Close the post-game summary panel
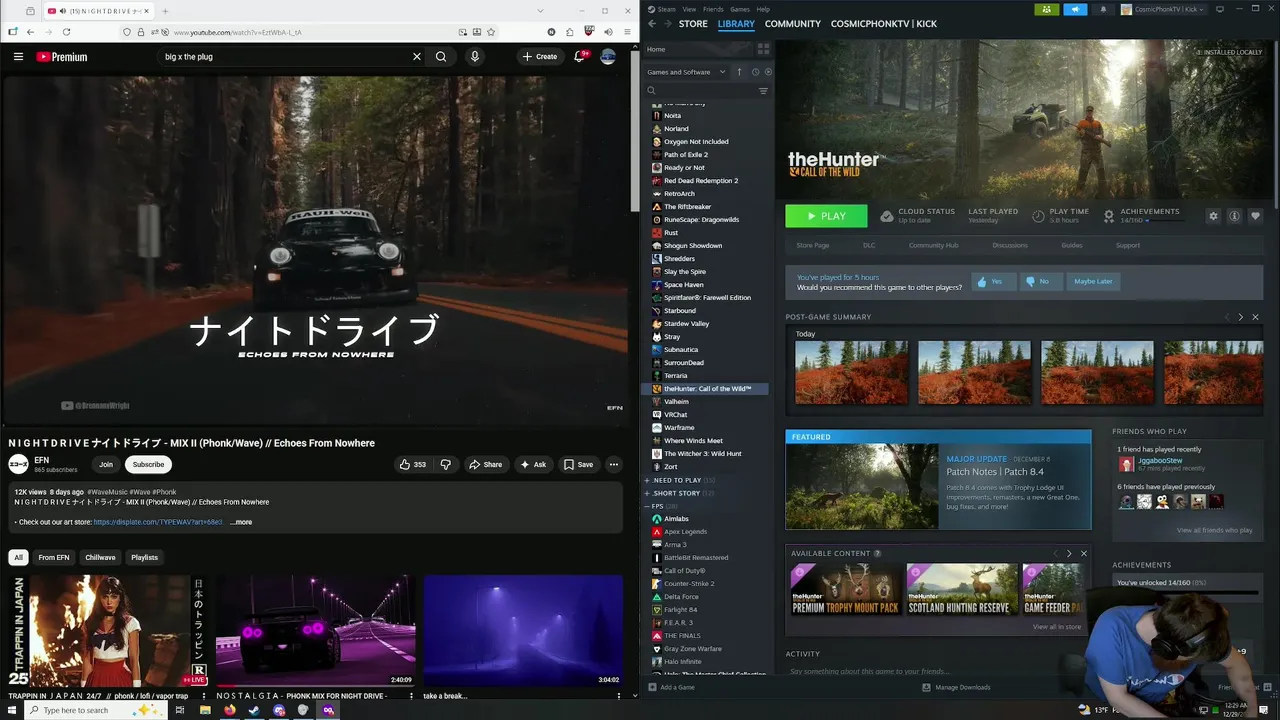The height and width of the screenshot is (720, 1280). 1255,317
